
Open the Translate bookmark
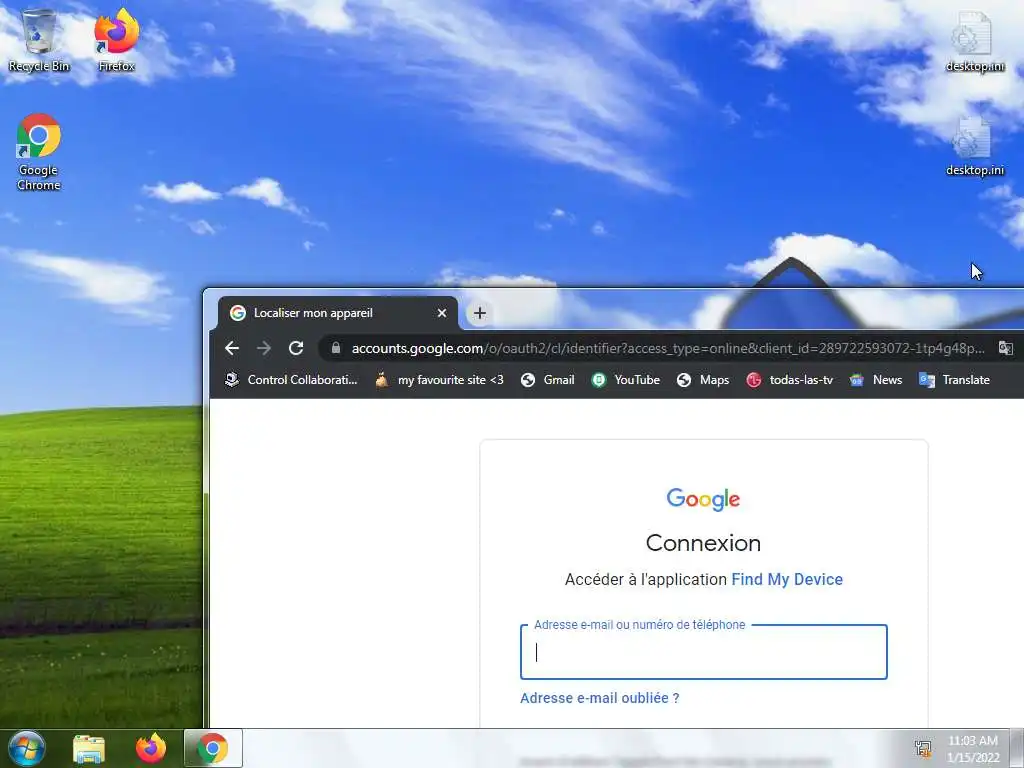(954, 380)
